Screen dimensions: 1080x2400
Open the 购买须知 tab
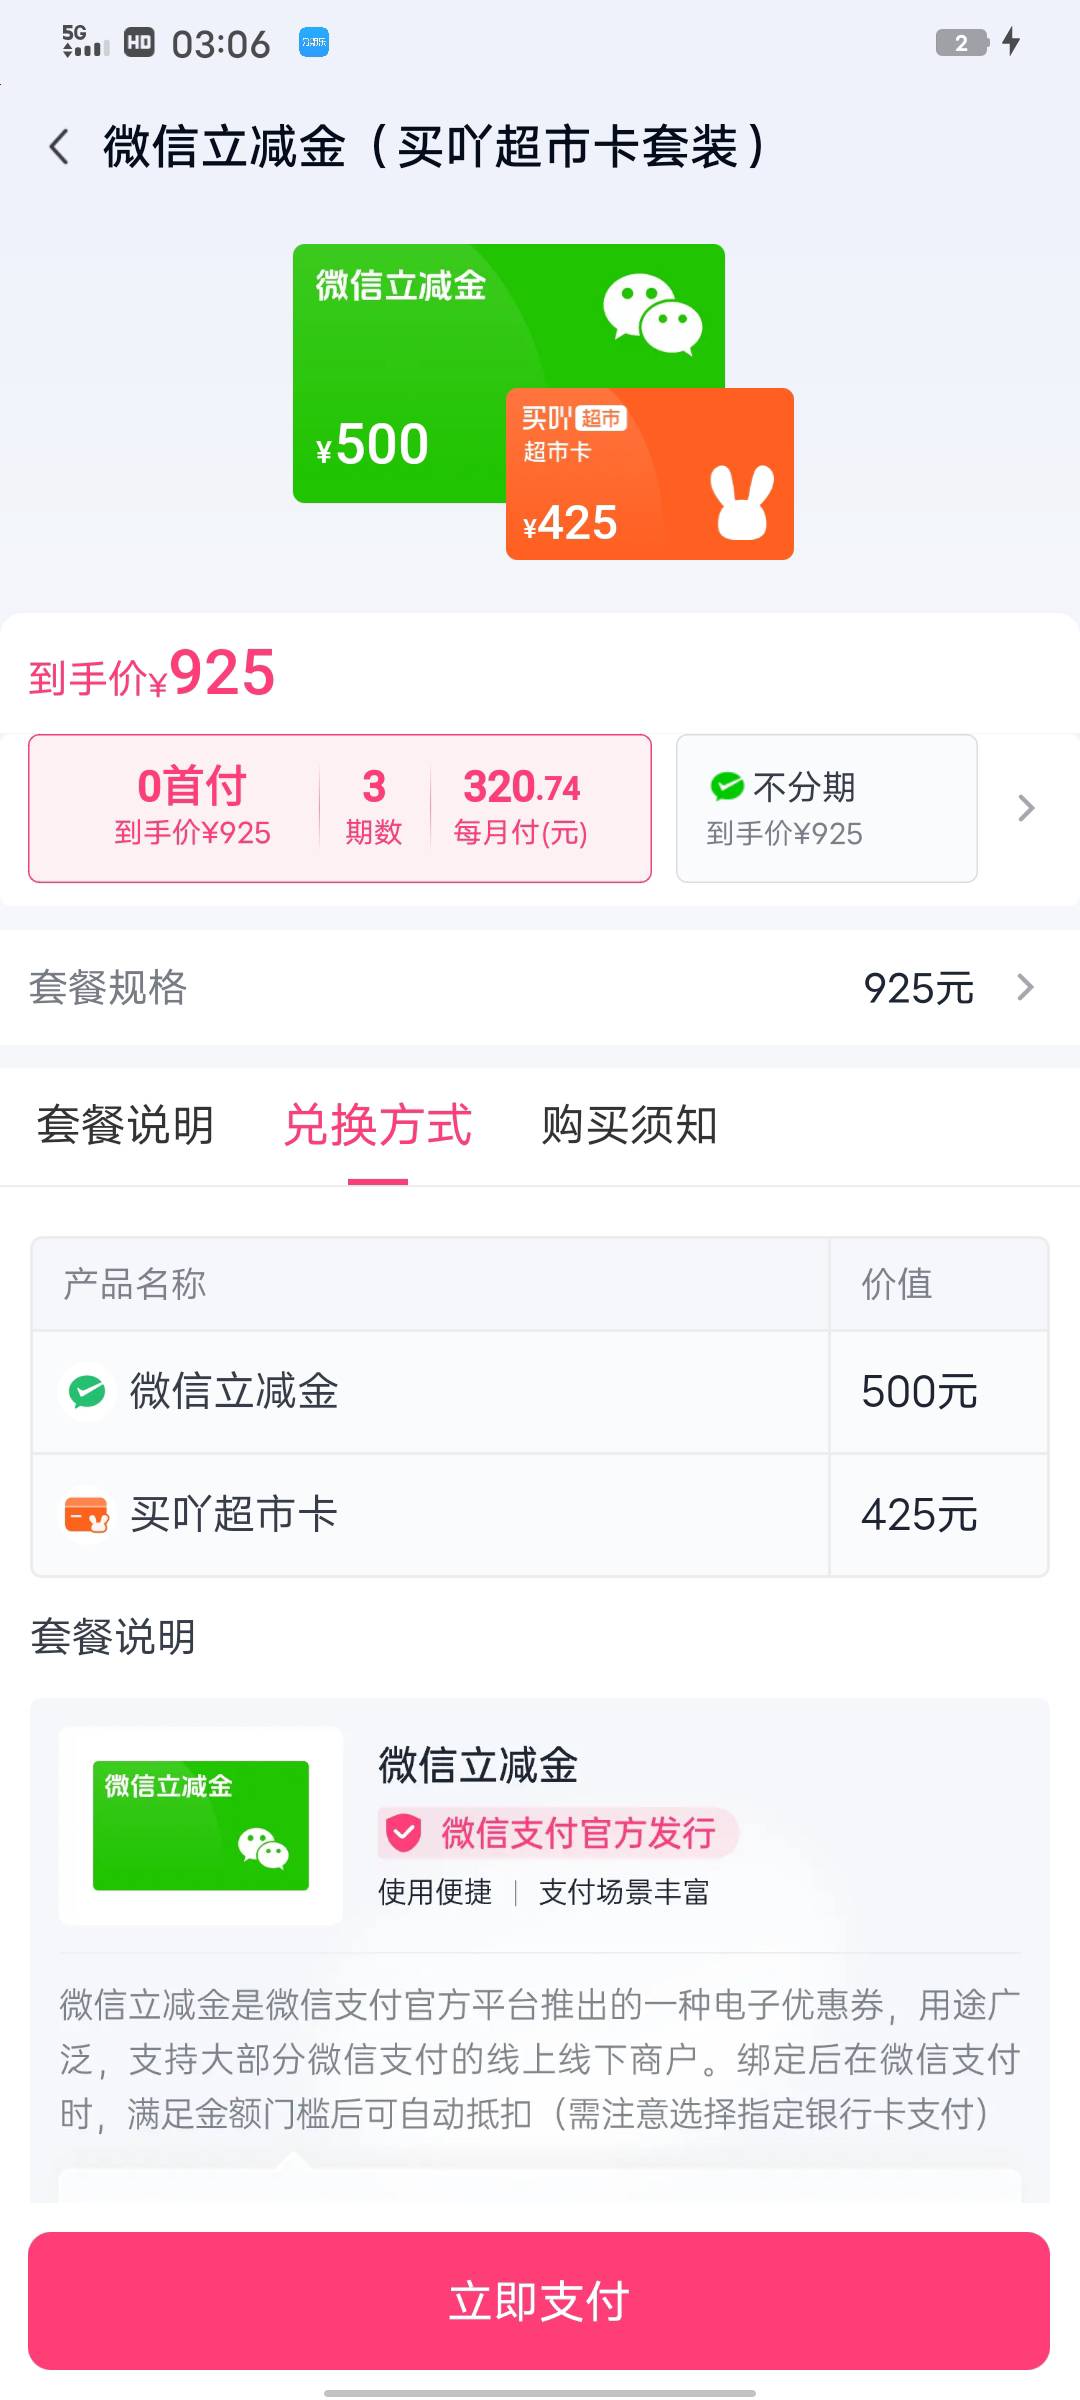(x=629, y=1125)
